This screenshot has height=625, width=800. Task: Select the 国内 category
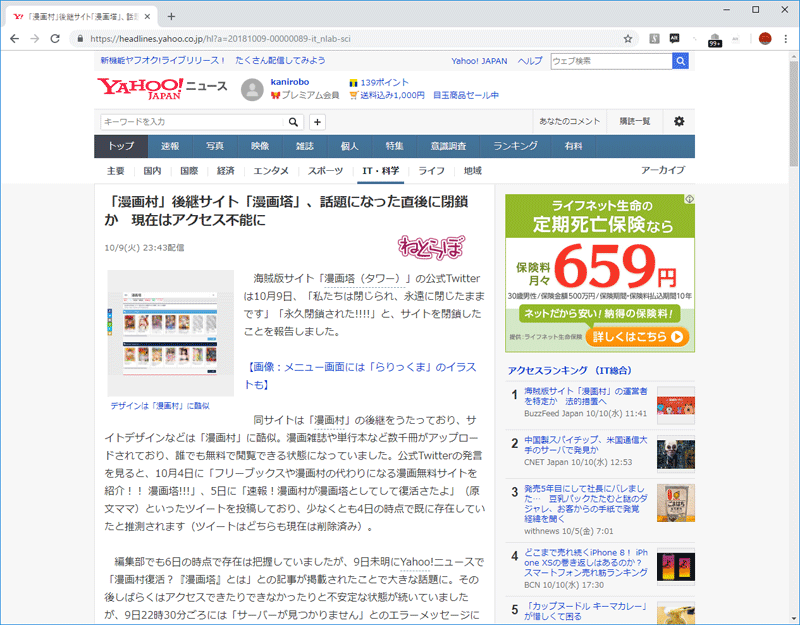pyautogui.click(x=153, y=171)
